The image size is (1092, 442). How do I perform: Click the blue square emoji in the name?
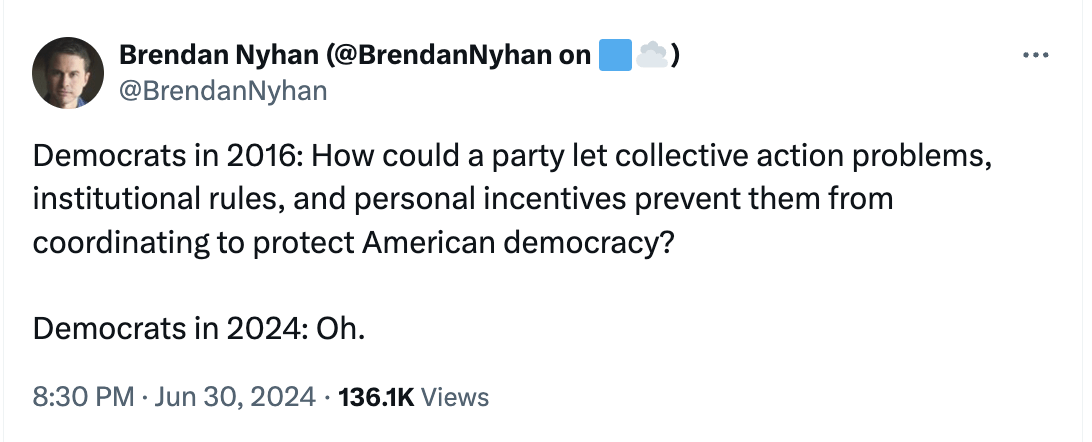click(613, 56)
